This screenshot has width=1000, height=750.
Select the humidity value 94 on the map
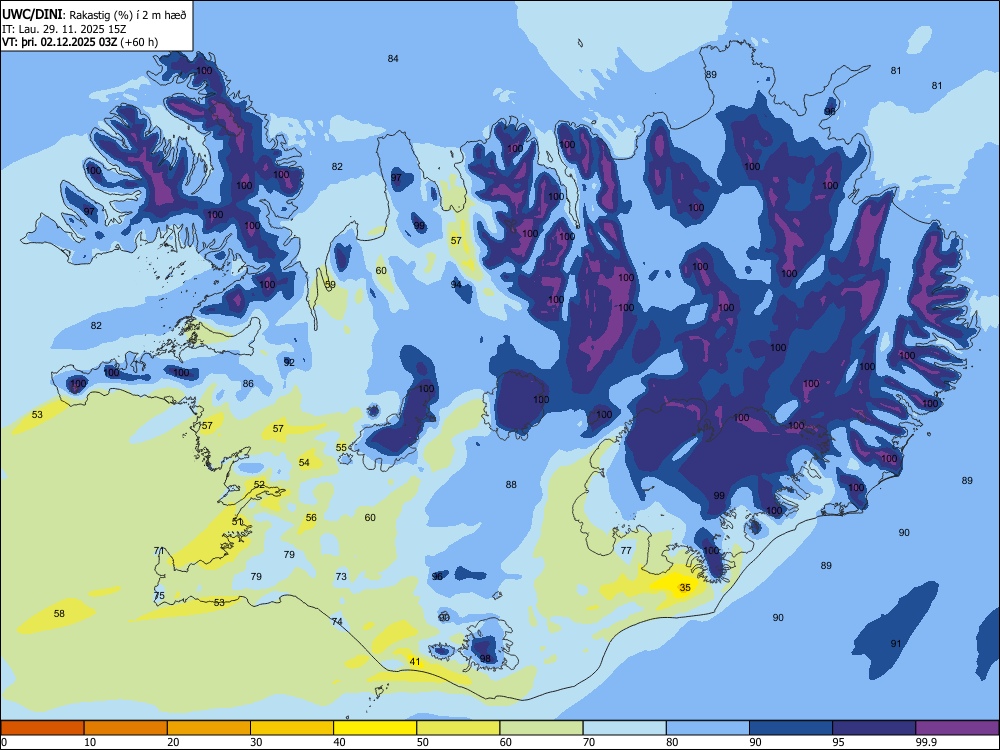click(x=456, y=284)
